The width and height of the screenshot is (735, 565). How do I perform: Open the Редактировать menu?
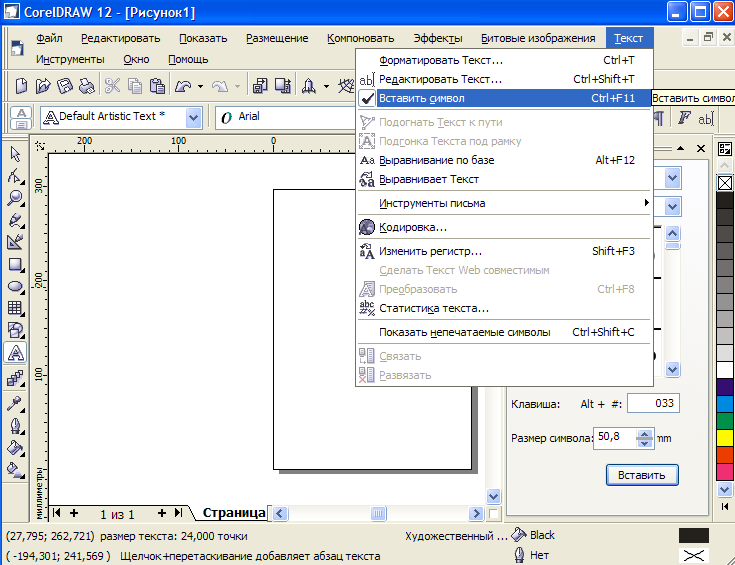(120, 38)
